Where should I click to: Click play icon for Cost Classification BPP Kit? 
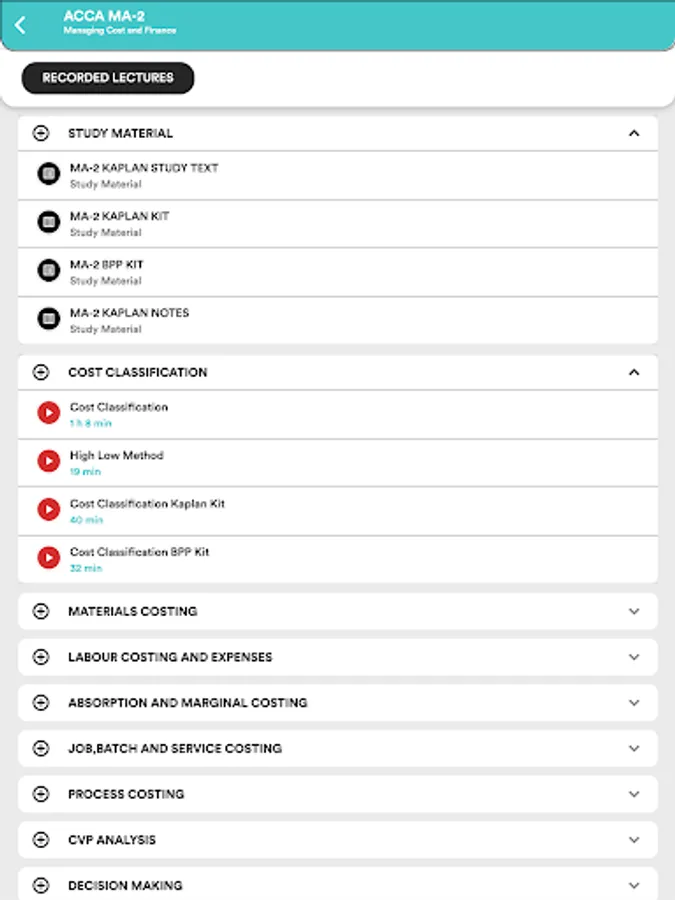(x=48, y=558)
